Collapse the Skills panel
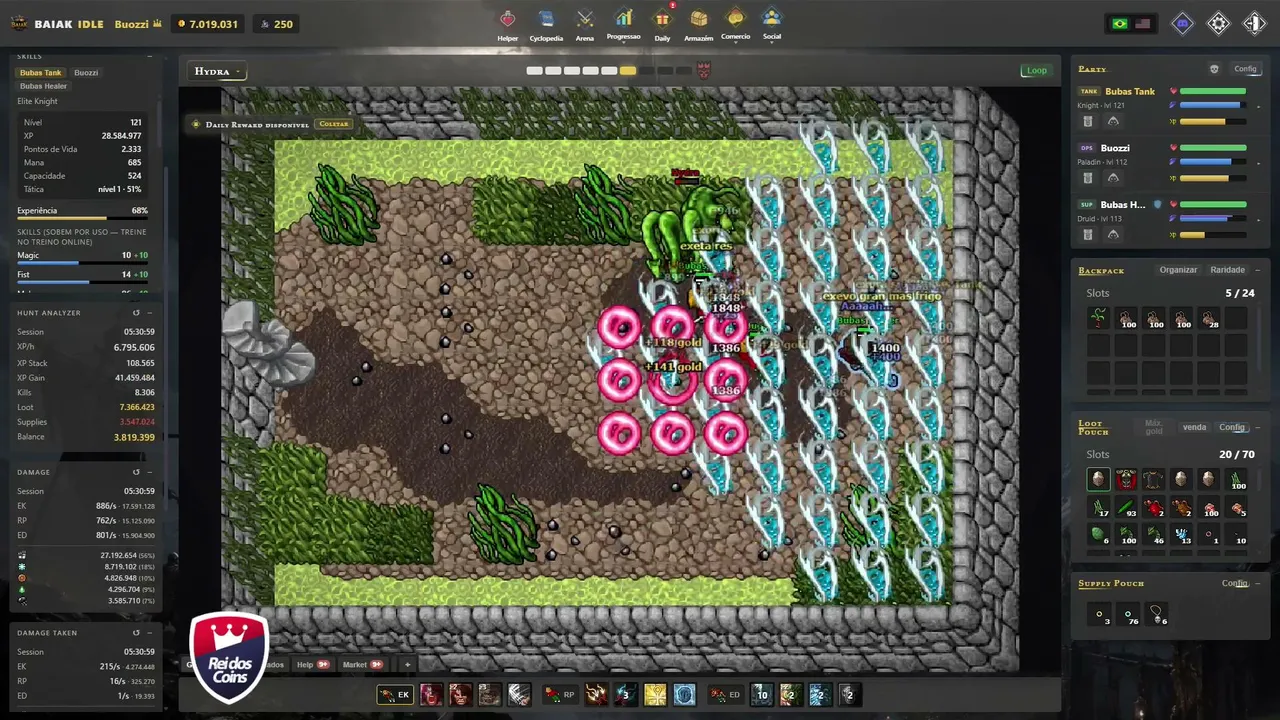The width and height of the screenshot is (1280, 720). point(149,56)
